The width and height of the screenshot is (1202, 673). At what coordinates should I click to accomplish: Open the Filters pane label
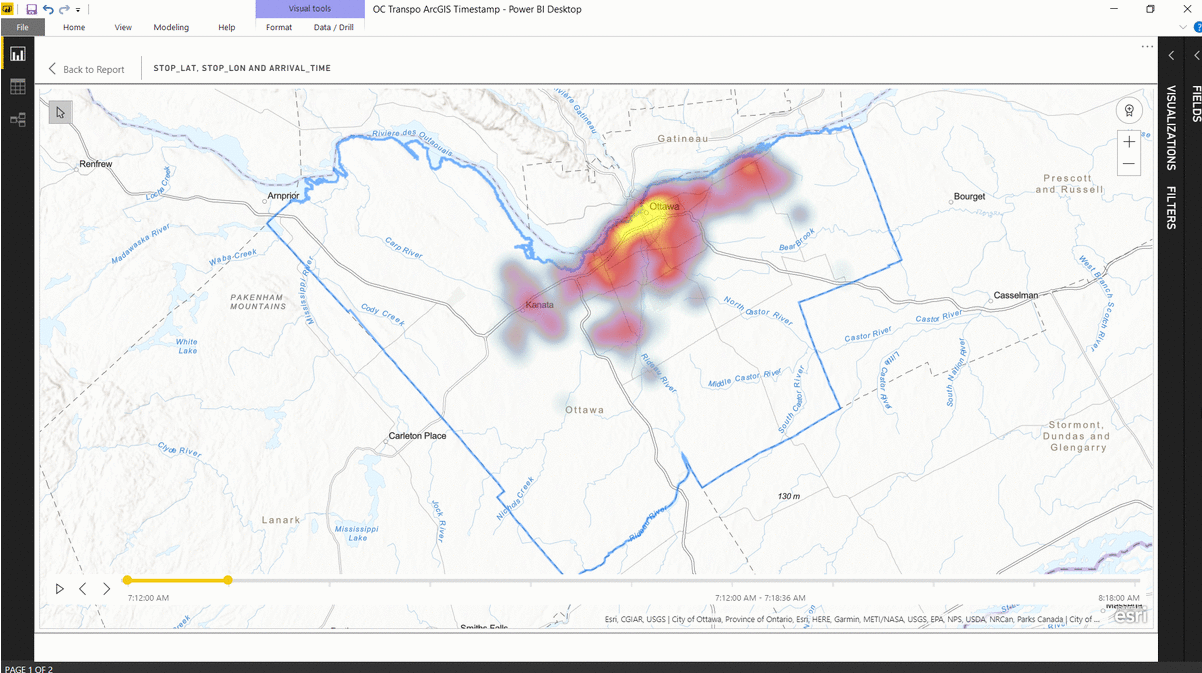click(1171, 207)
